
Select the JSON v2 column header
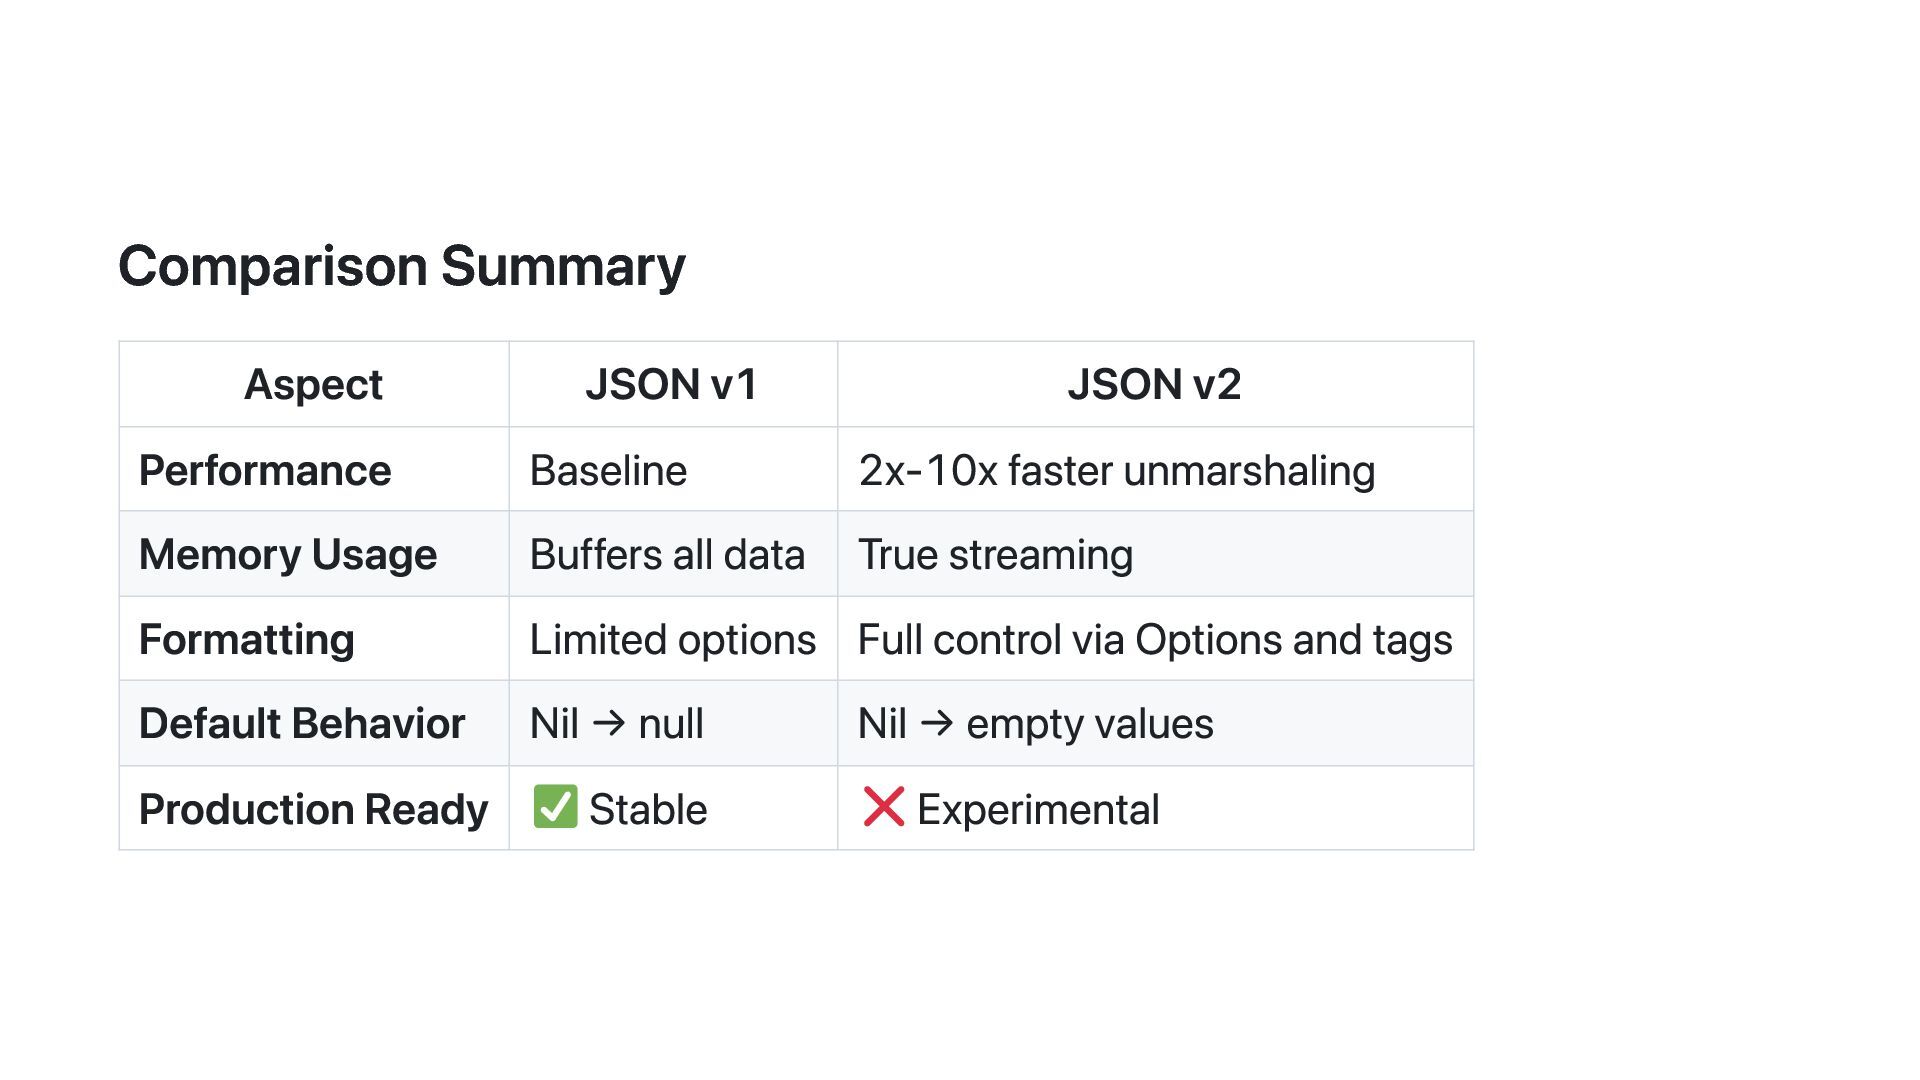tap(1154, 385)
